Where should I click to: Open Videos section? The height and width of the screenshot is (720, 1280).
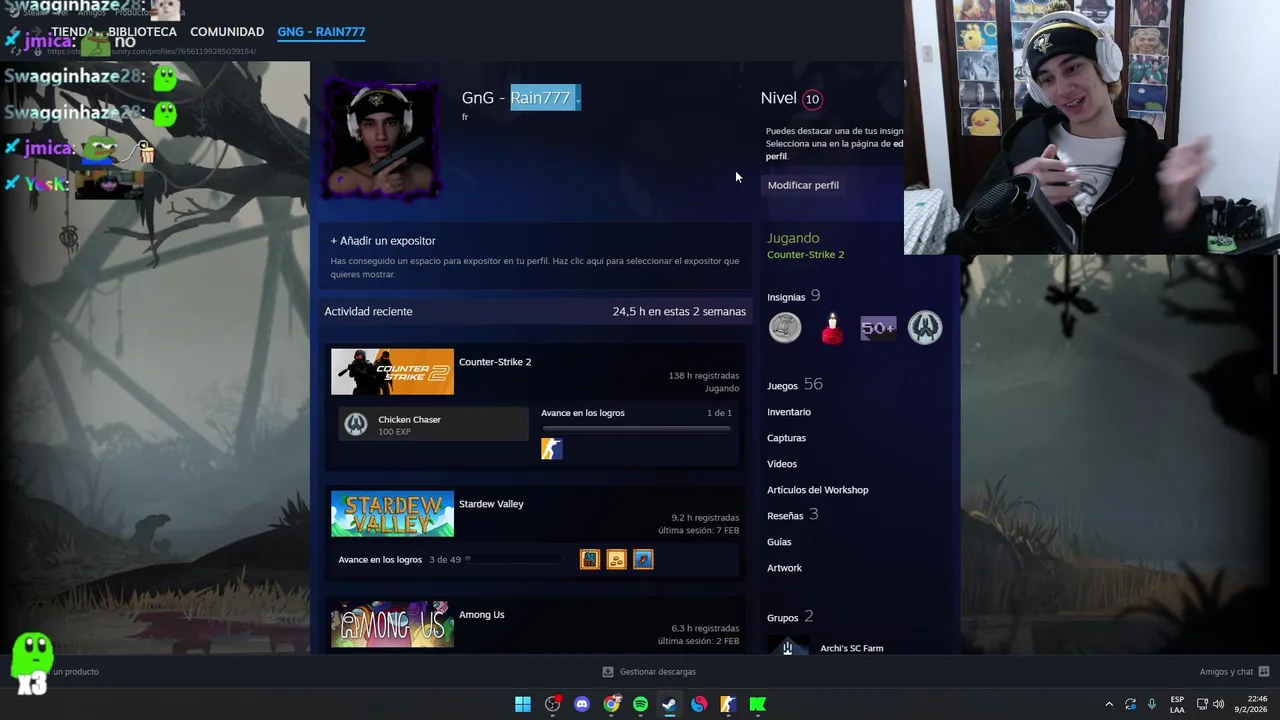pos(782,464)
